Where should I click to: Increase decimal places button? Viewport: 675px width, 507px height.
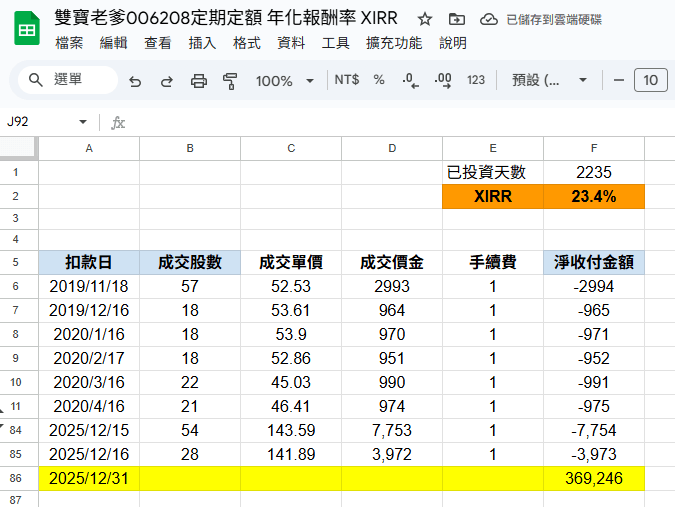coord(443,80)
